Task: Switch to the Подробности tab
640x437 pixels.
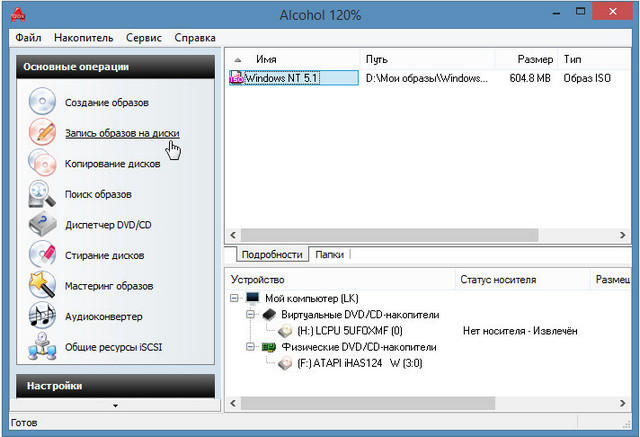Action: (272, 255)
